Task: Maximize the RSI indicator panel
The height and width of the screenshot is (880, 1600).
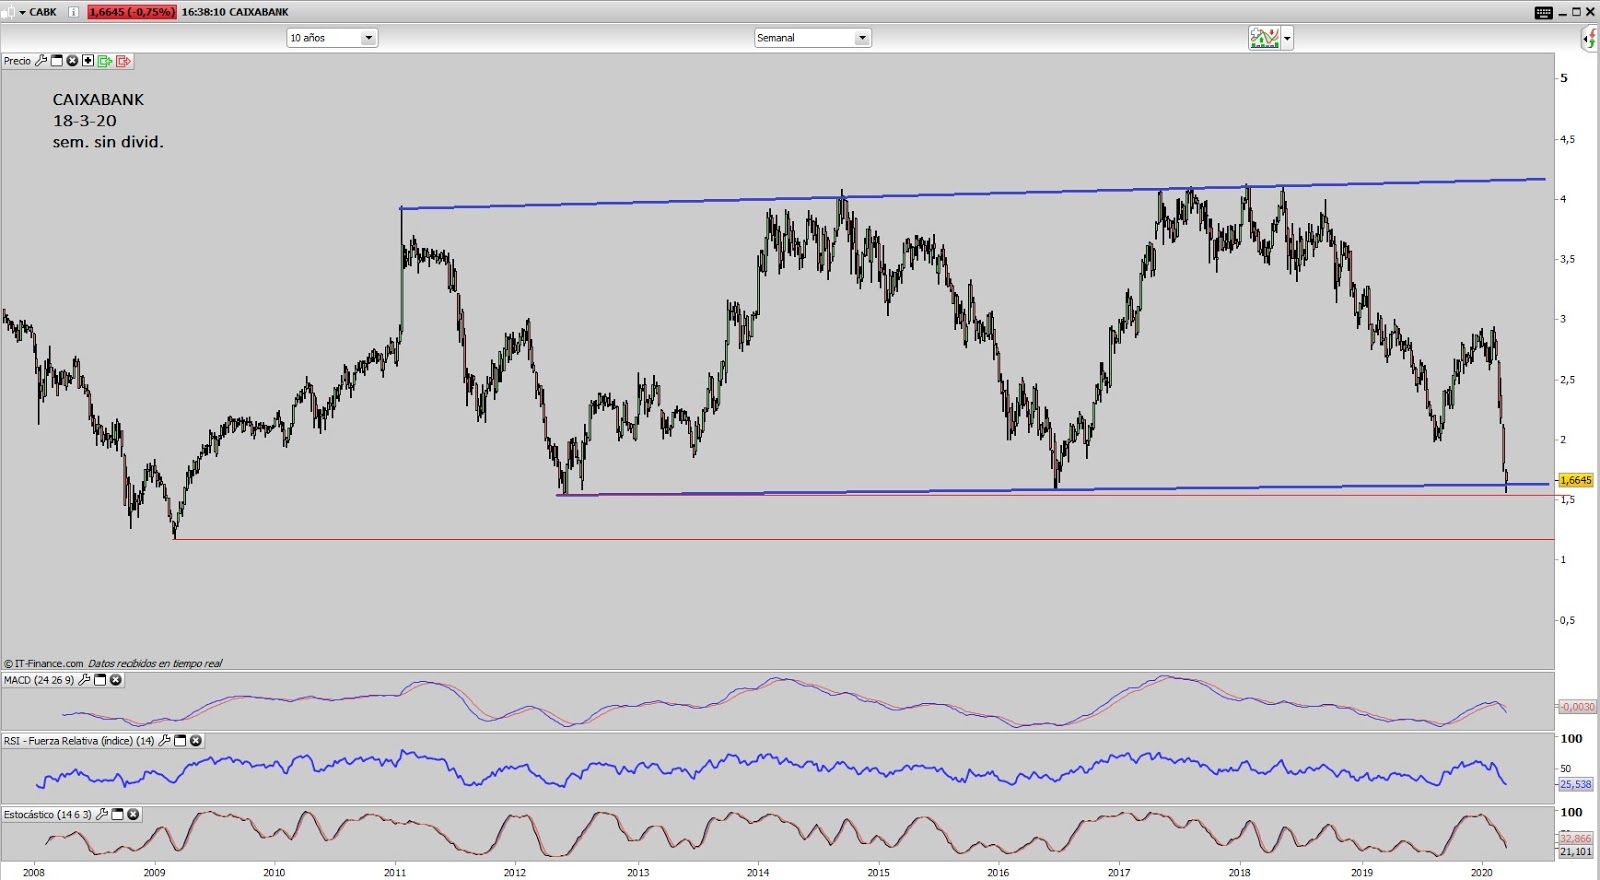Action: [180, 741]
